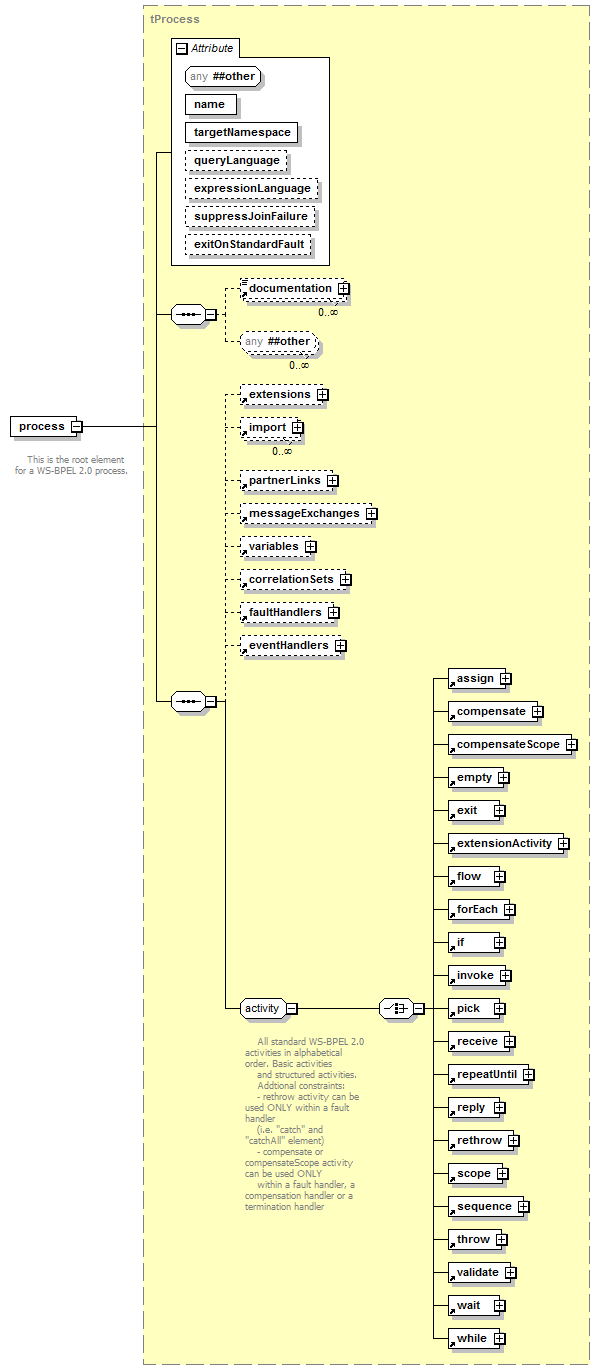
Task: Expand the wait element
Action: pos(499,1306)
